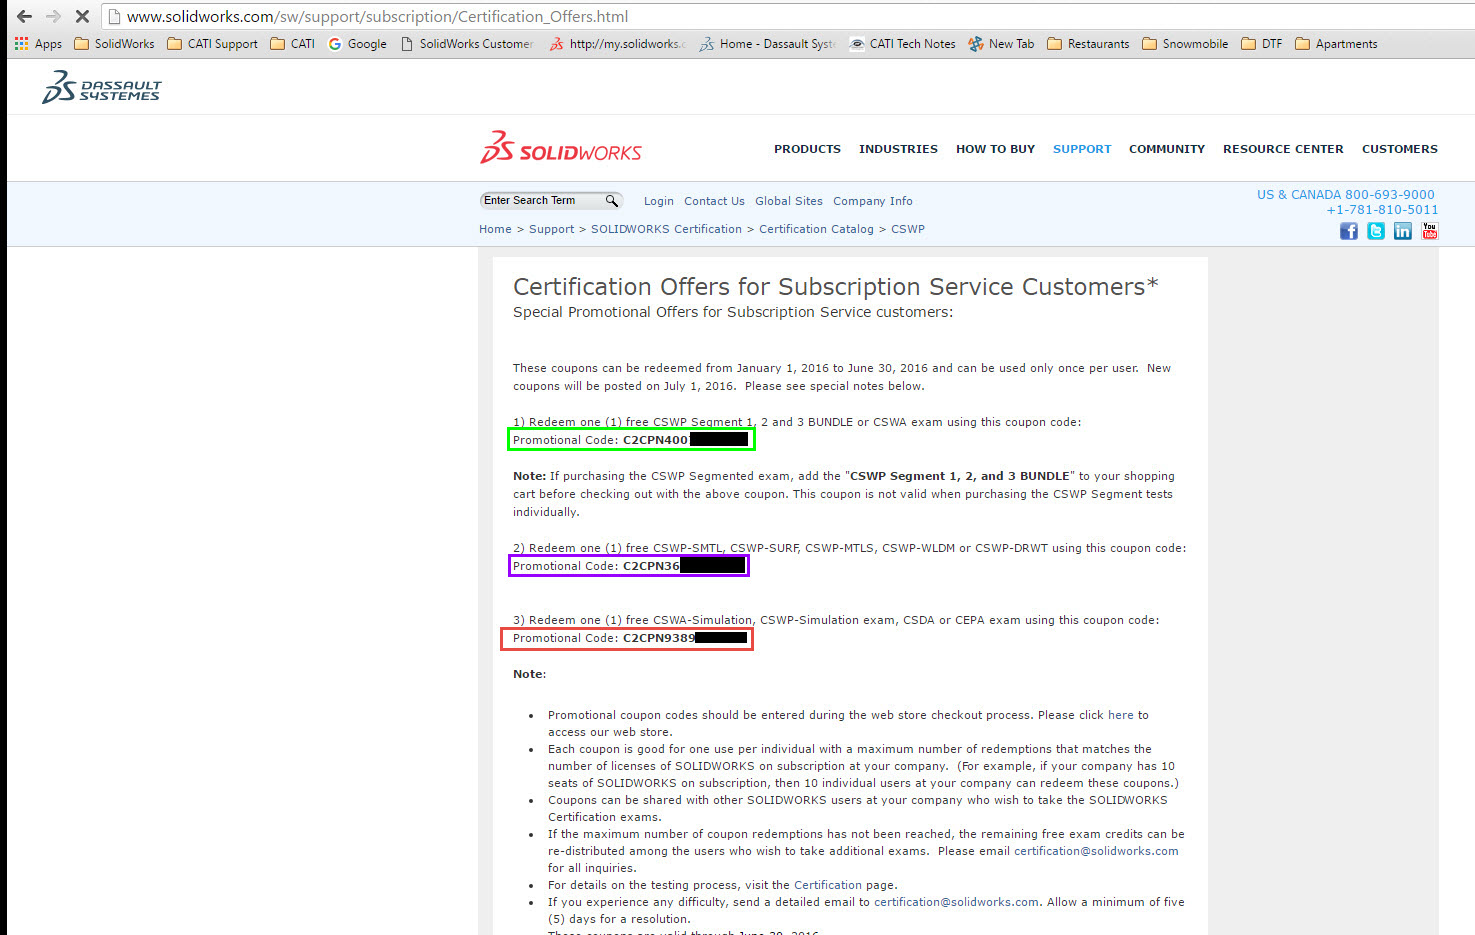Viewport: 1475px width, 935px height.
Task: Open the Home - Dassault Systèmes bookmark
Action: pos(768,44)
